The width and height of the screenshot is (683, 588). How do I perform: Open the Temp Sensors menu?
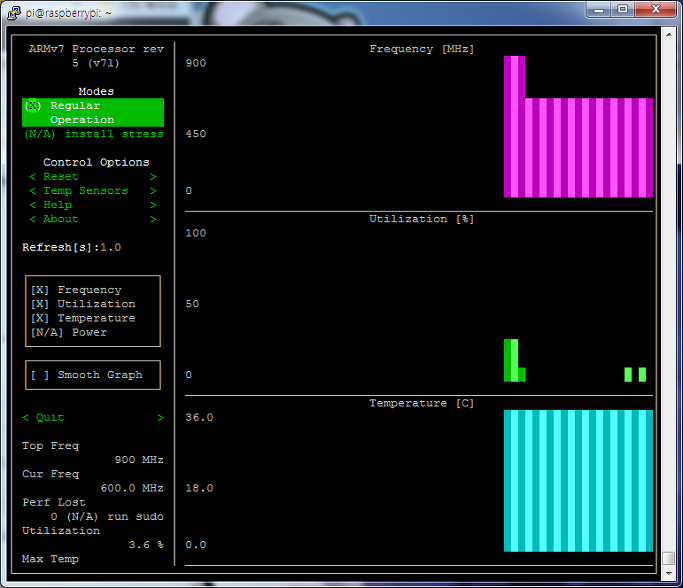[93, 191]
